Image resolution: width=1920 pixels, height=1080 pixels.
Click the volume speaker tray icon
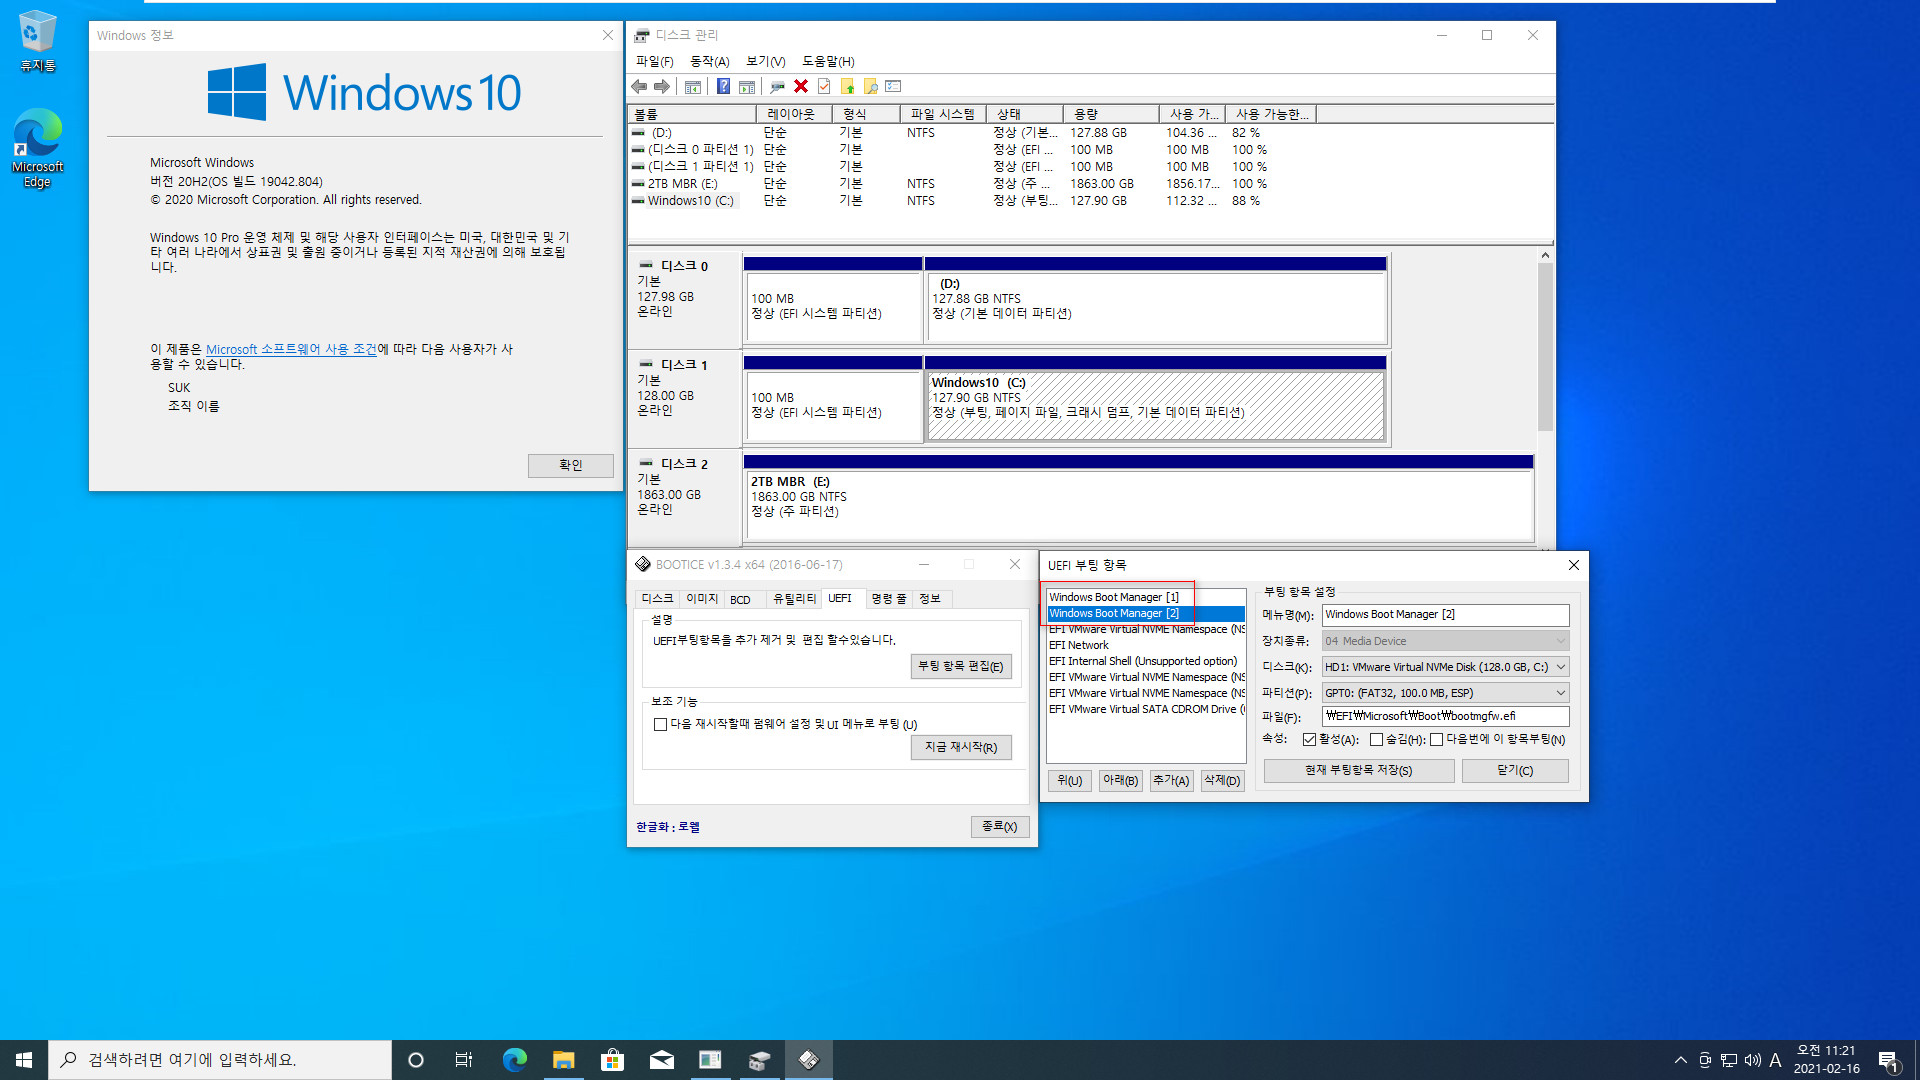(1752, 1060)
